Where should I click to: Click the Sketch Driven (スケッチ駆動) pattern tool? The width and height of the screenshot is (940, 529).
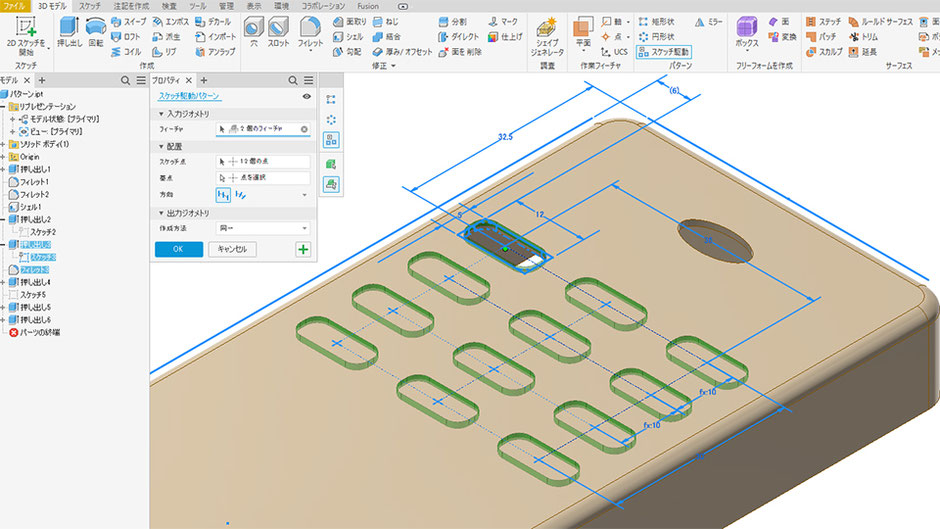coord(664,52)
